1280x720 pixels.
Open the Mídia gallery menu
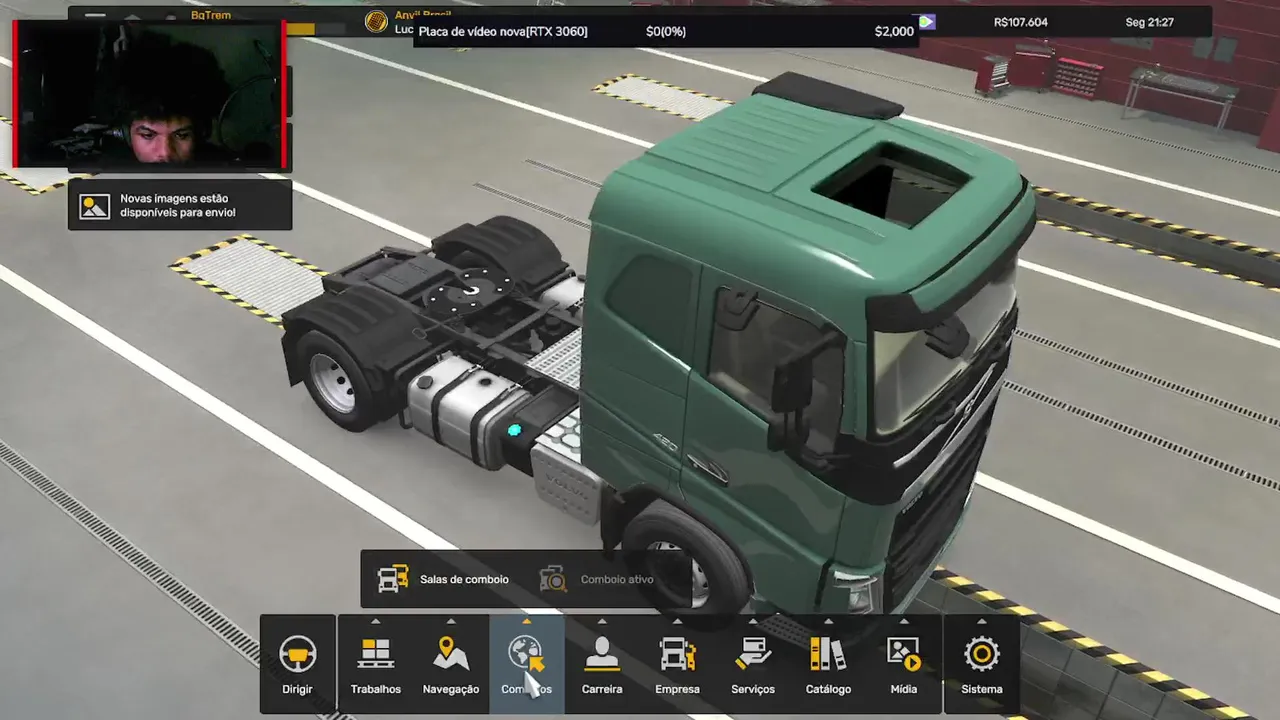[904, 664]
